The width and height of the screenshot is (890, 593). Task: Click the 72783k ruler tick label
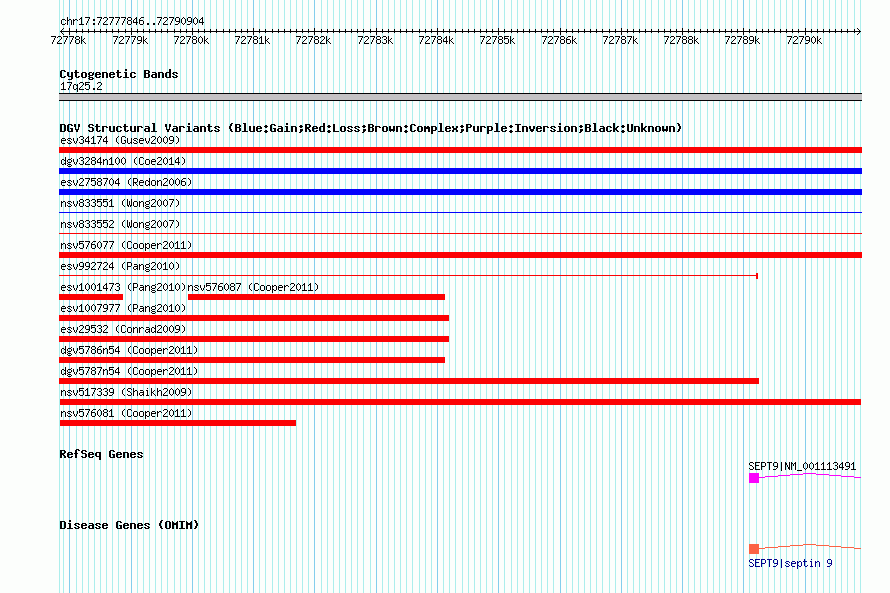click(x=375, y=40)
